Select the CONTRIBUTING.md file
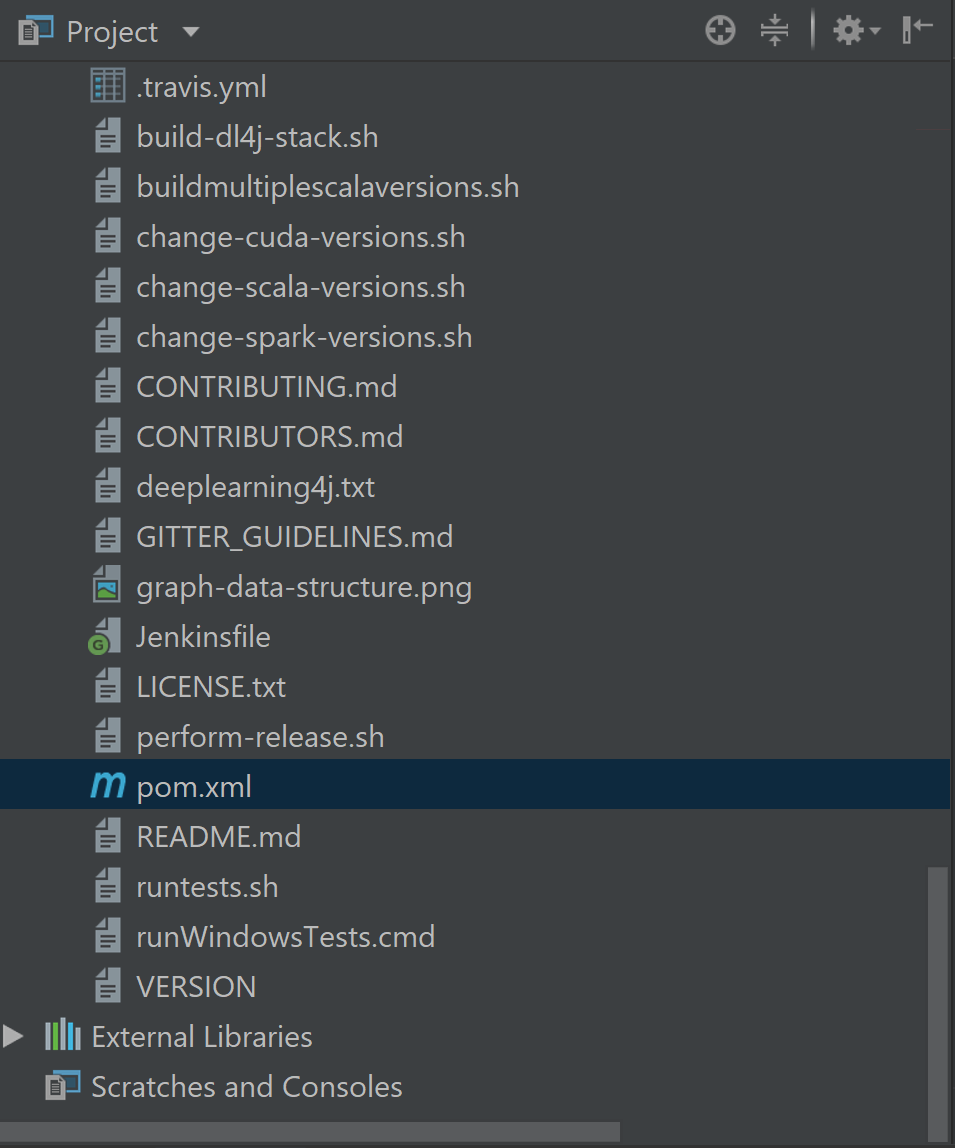This screenshot has width=955, height=1148. pyautogui.click(x=266, y=387)
